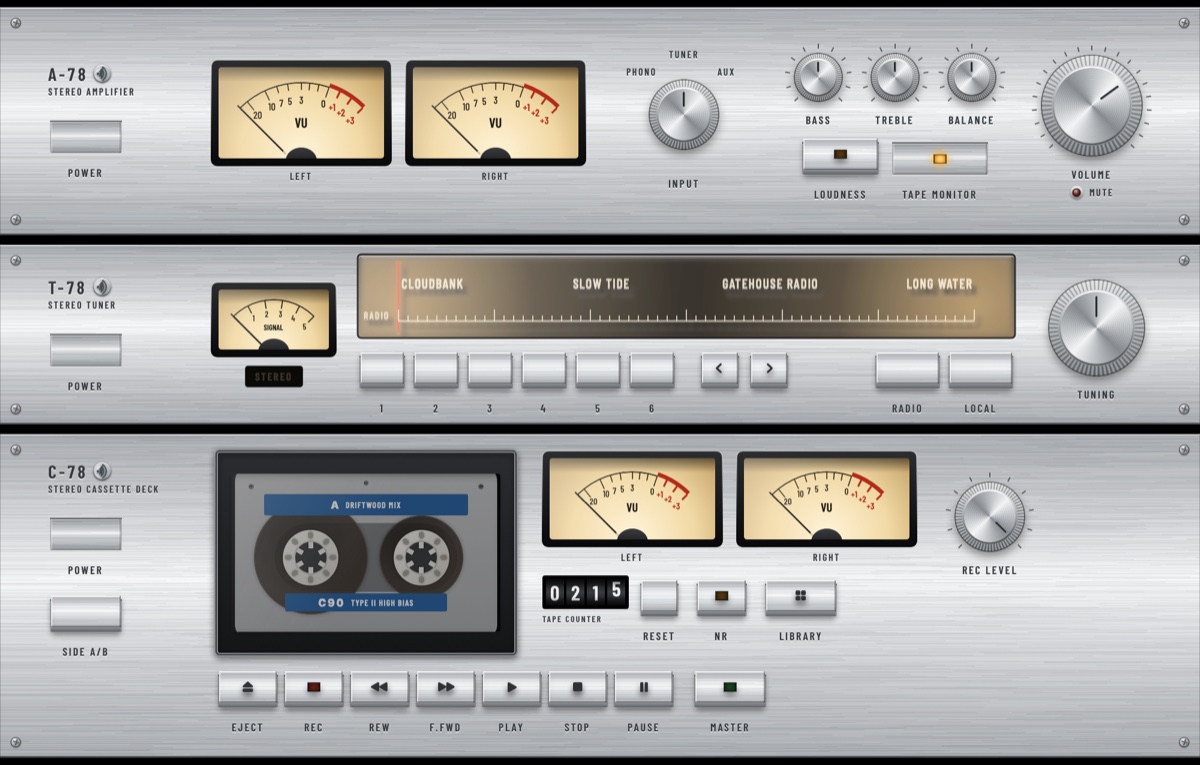Image resolution: width=1200 pixels, height=765 pixels.
Task: Switch tuner to LOCAL mode
Action: click(x=980, y=369)
